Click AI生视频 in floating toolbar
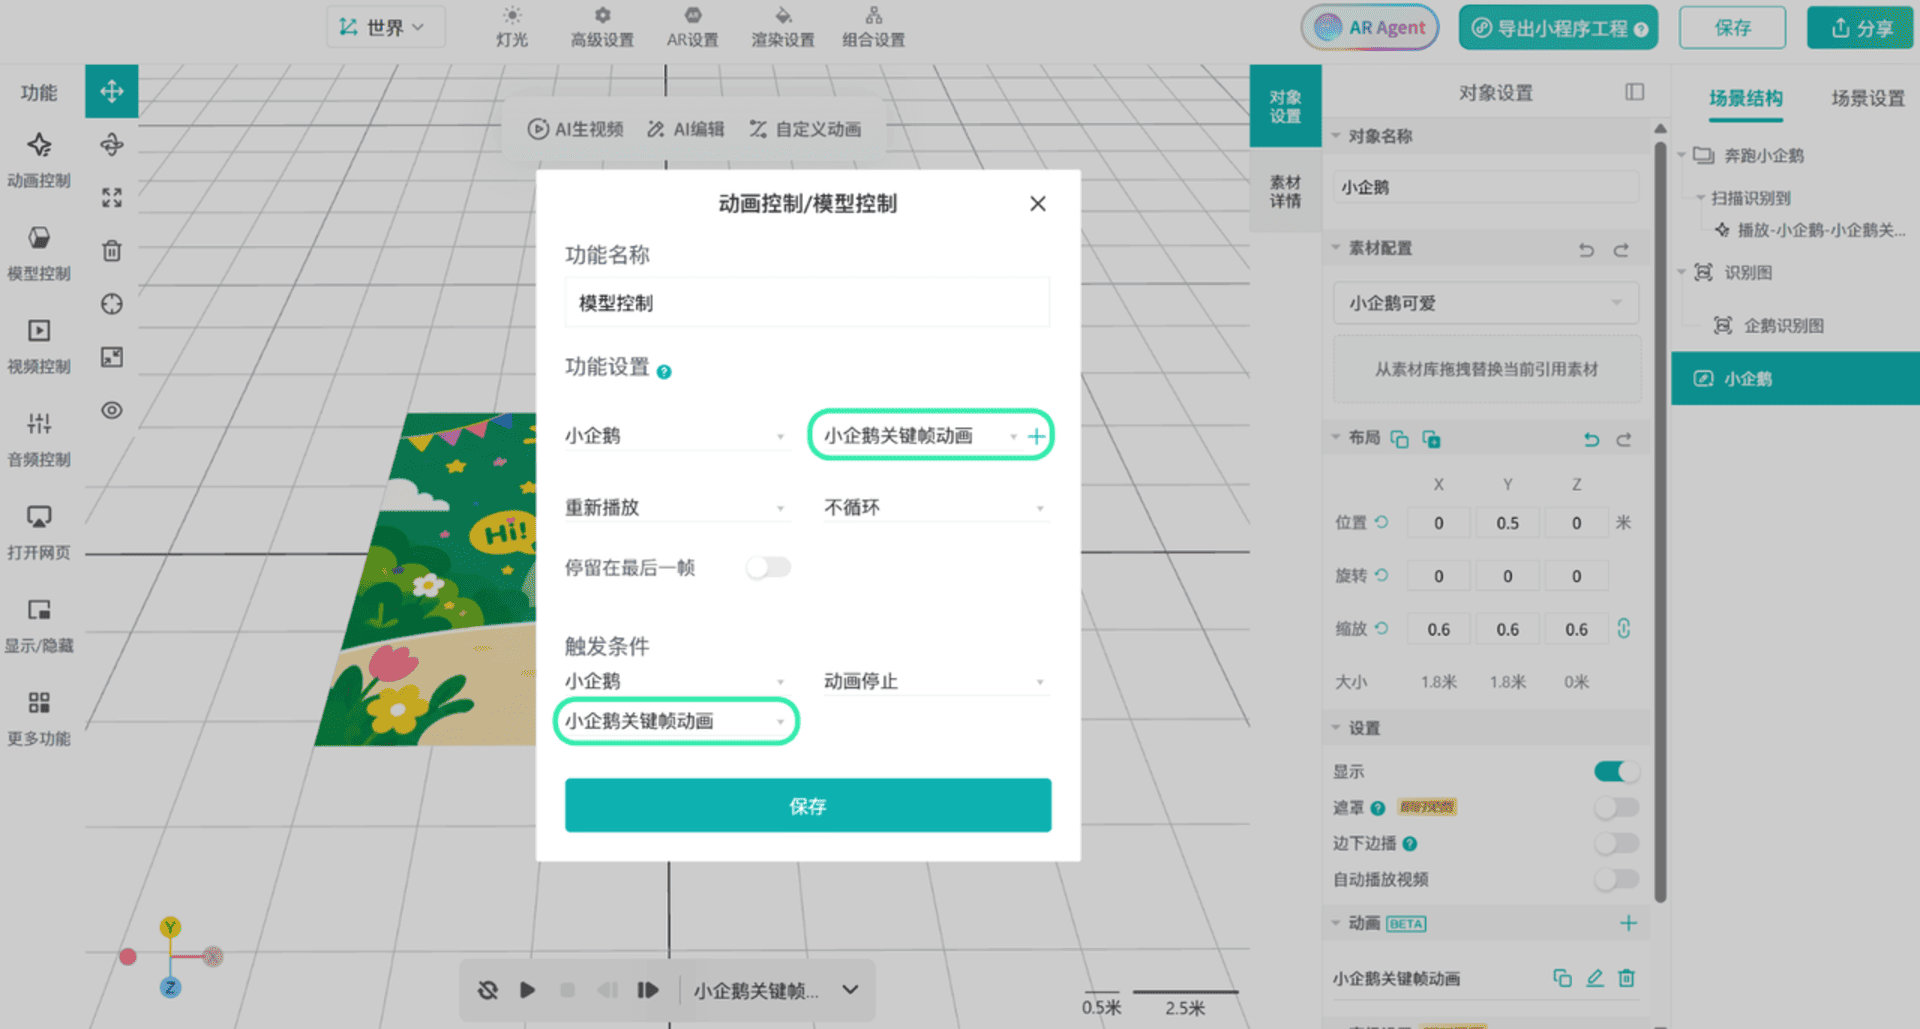 pyautogui.click(x=575, y=129)
